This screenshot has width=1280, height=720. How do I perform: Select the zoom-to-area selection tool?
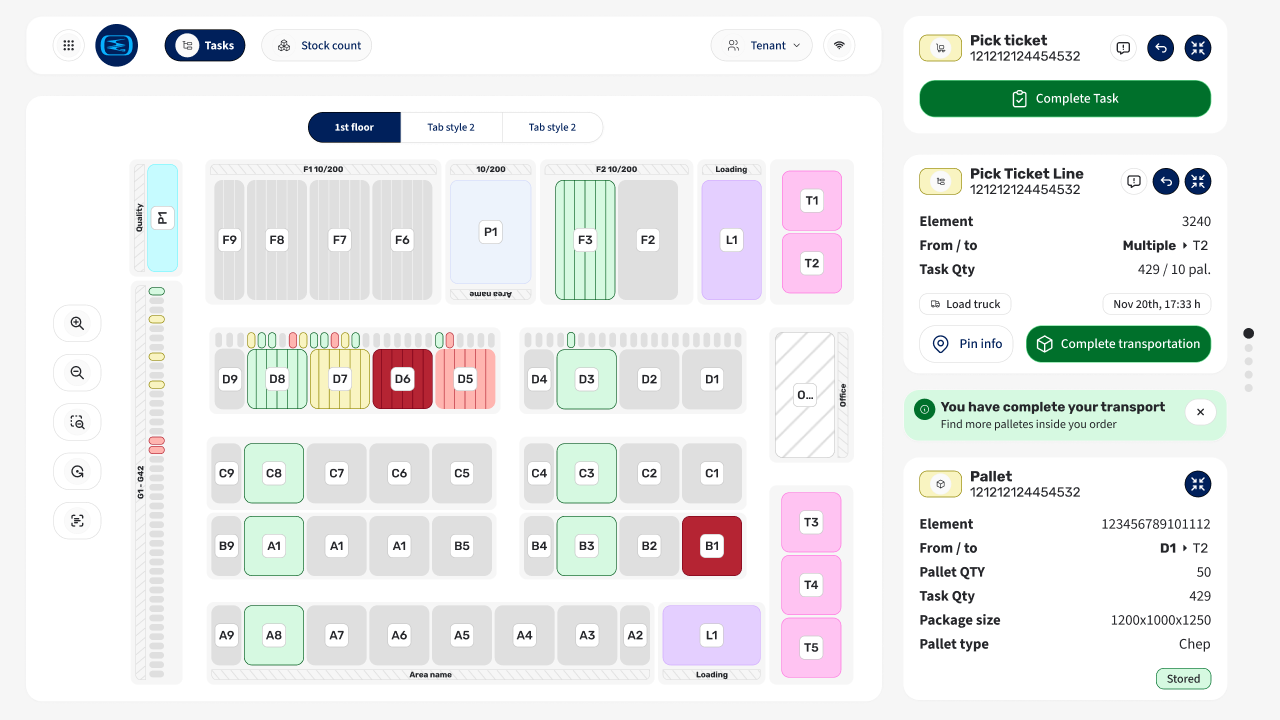pyautogui.click(x=77, y=422)
